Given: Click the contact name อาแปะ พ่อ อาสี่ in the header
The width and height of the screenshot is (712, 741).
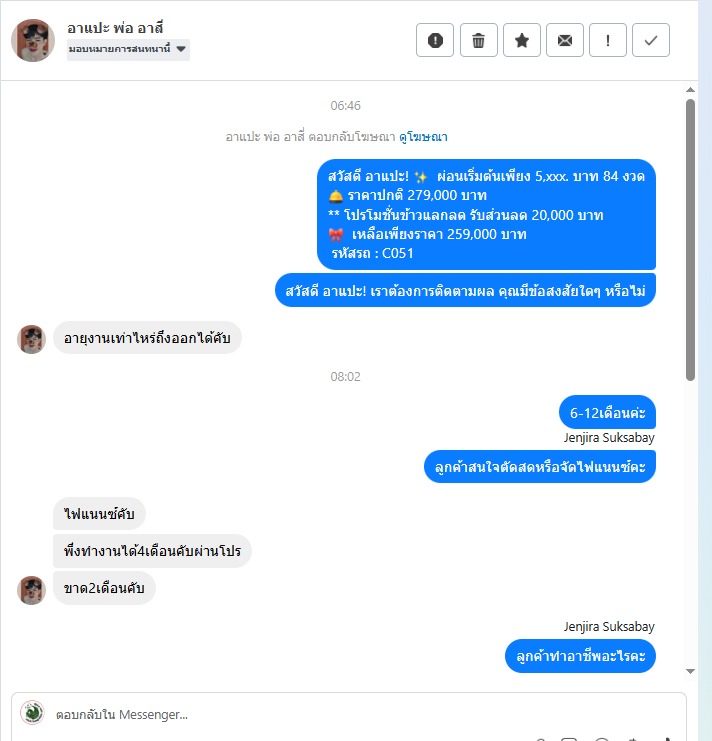Looking at the screenshot, I should [x=115, y=28].
